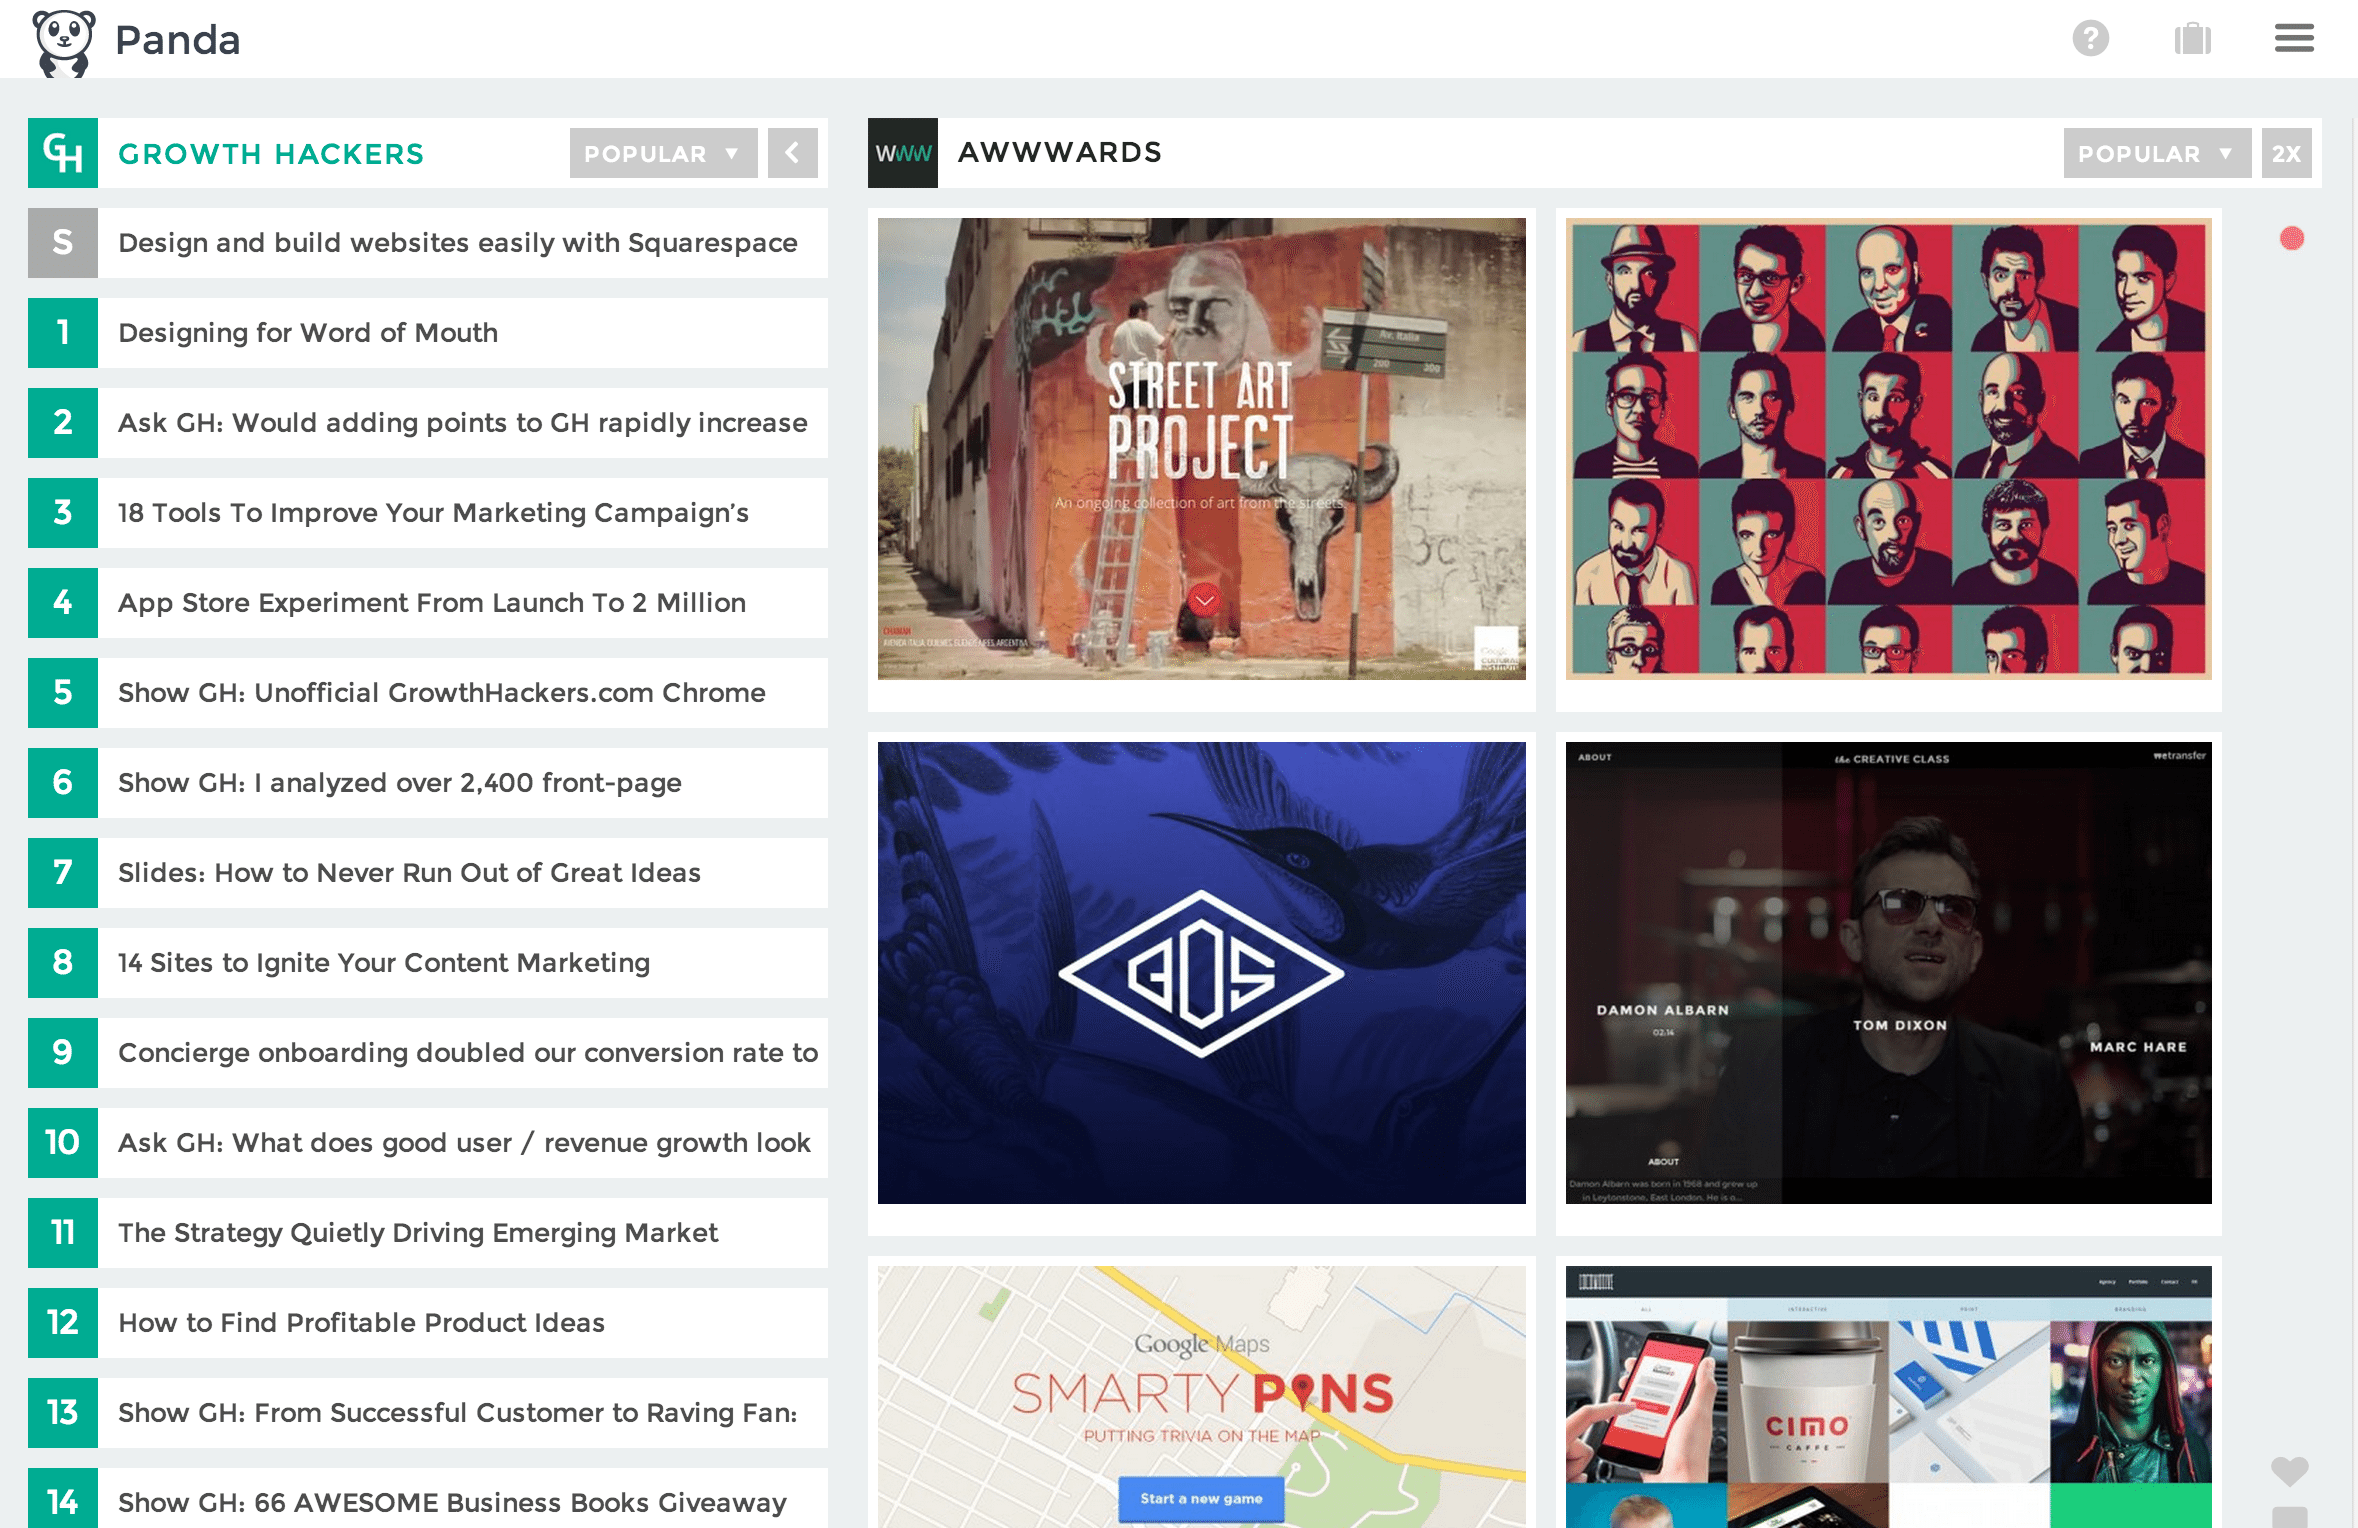This screenshot has height=1528, width=2358.
Task: Toggle the 2X view button on Awwwards
Action: click(2288, 153)
